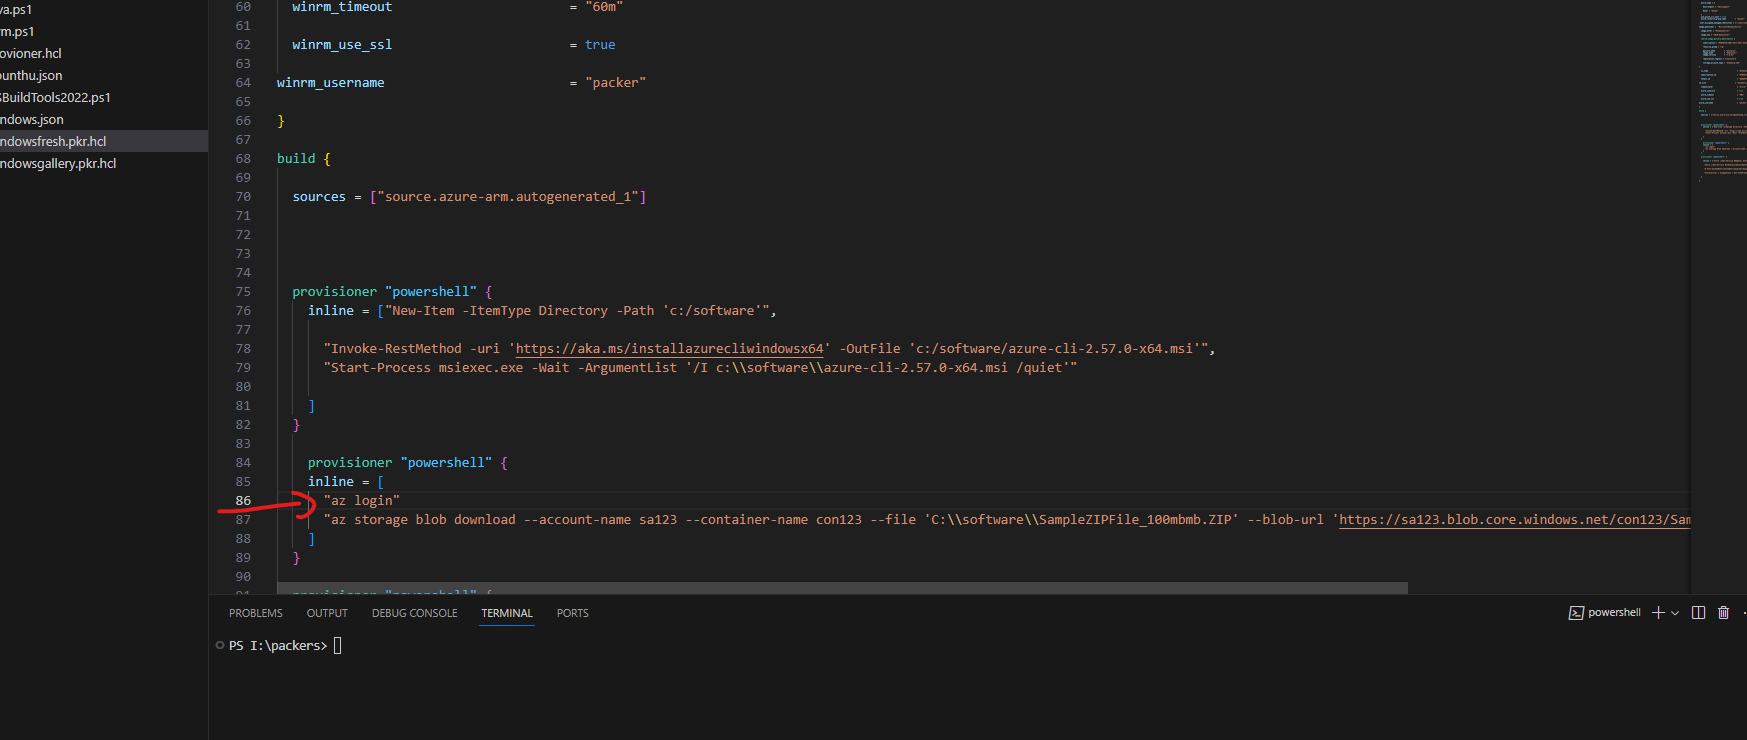This screenshot has height=740, width=1747.
Task: Open the PORTS tab
Action: (573, 613)
